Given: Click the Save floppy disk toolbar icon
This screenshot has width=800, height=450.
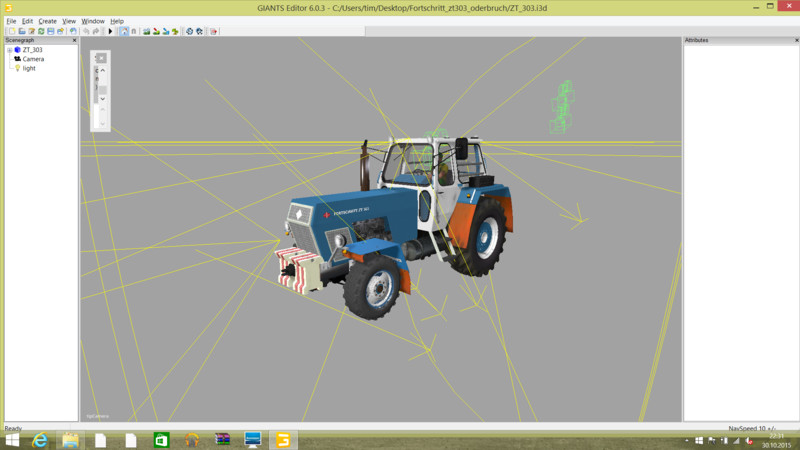Looking at the screenshot, I should tap(51, 32).
